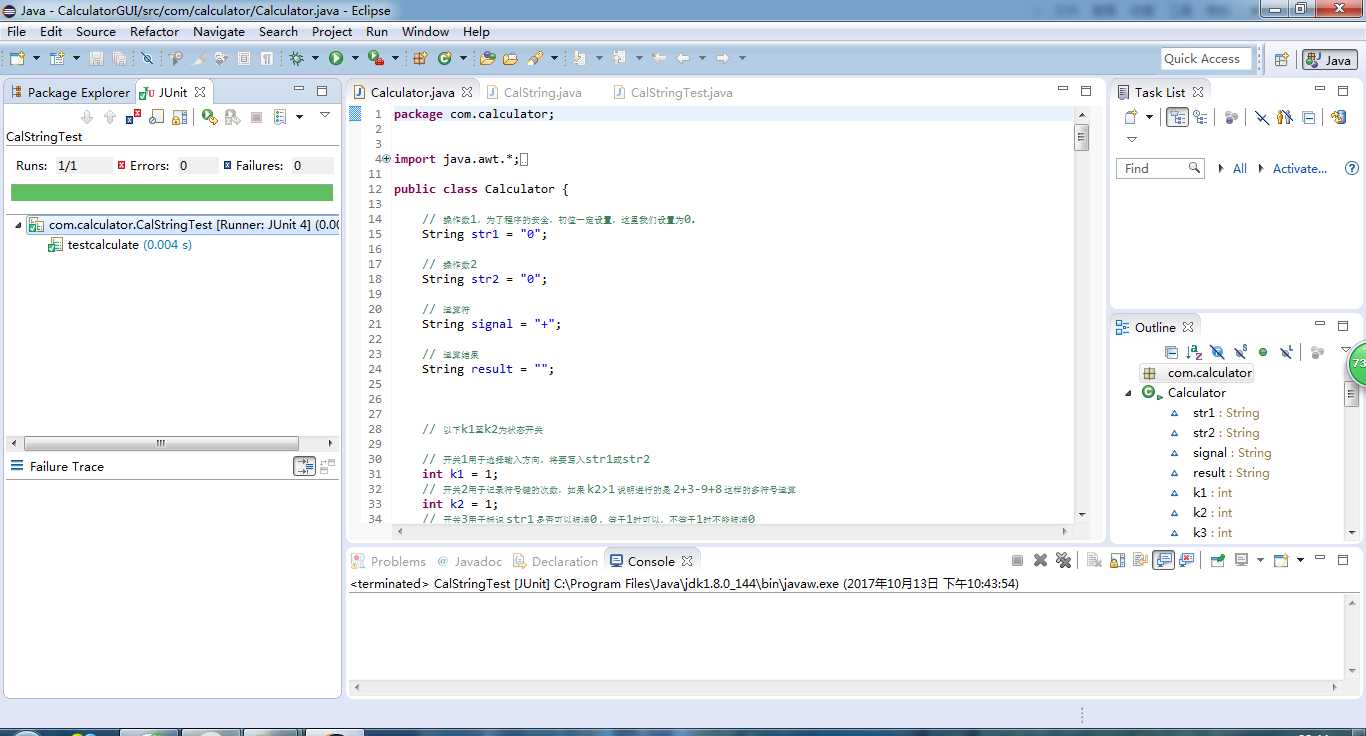Click the Open Type toolbar icon
1366x736 pixels.
[x=487, y=59]
